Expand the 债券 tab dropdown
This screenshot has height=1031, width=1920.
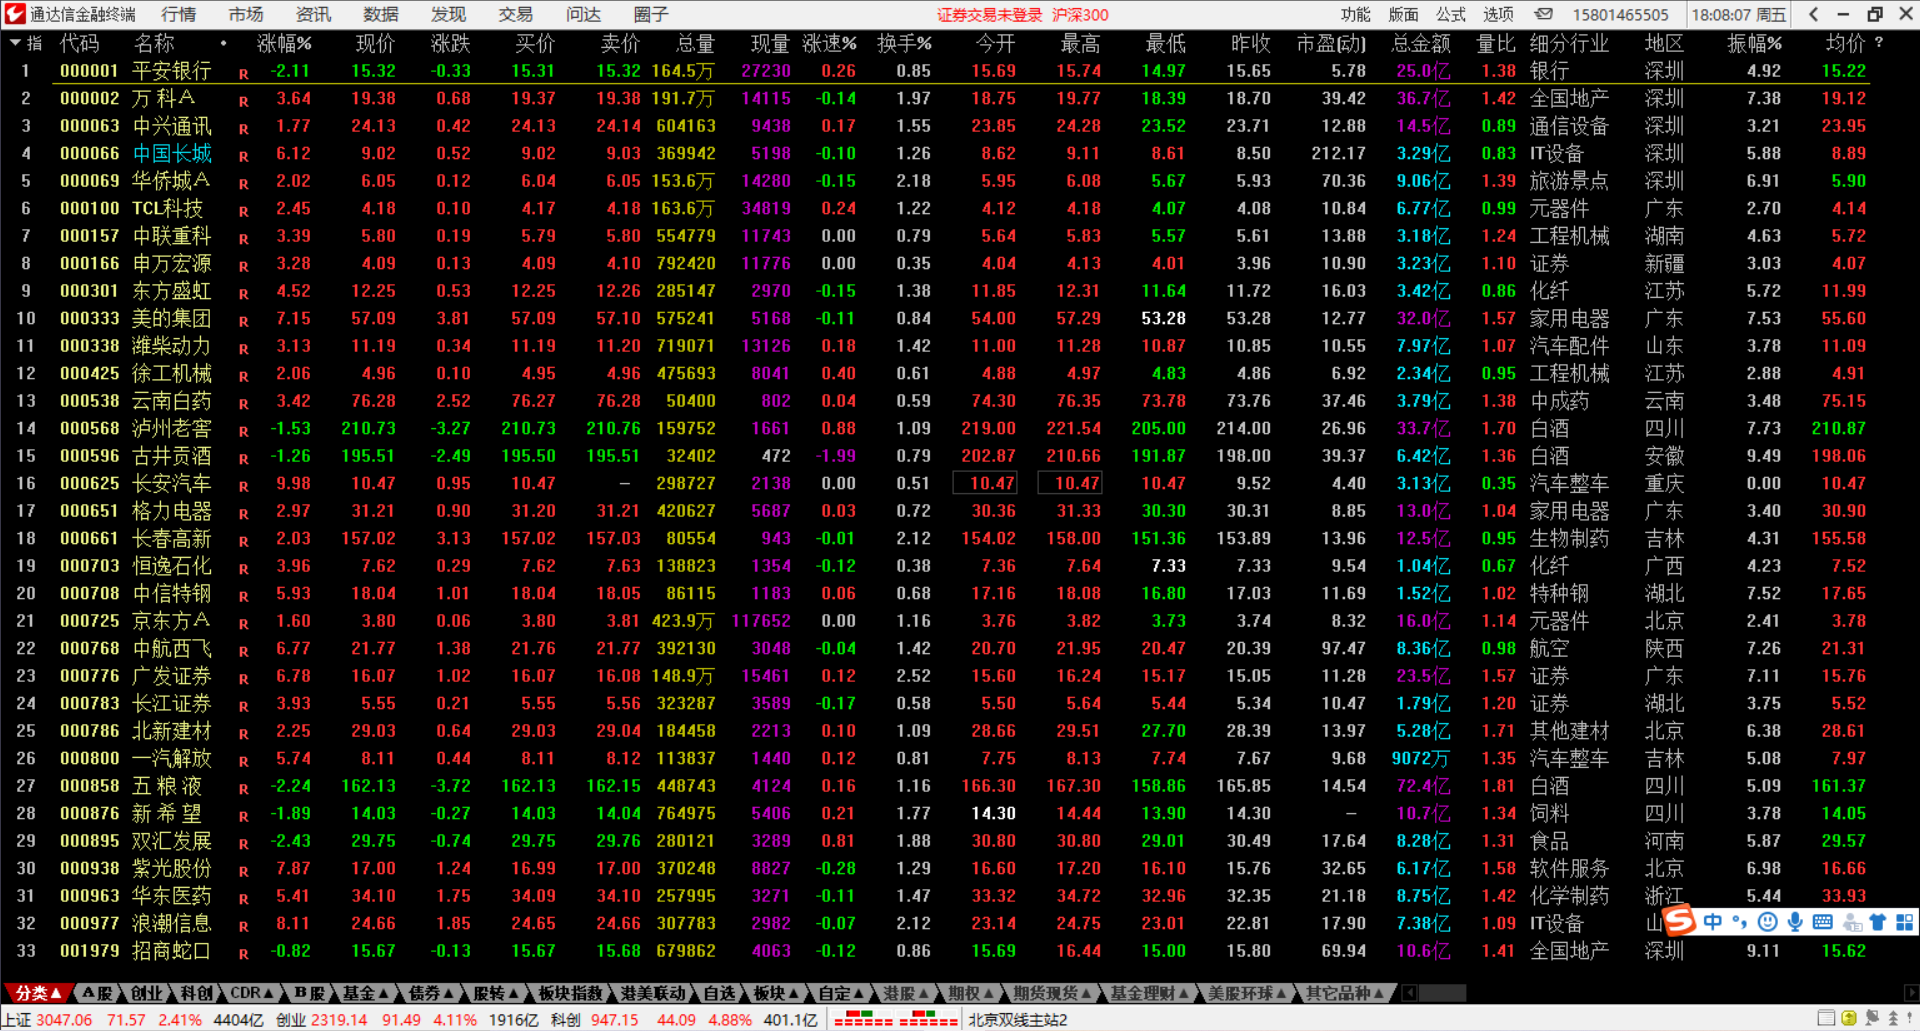coord(447,993)
